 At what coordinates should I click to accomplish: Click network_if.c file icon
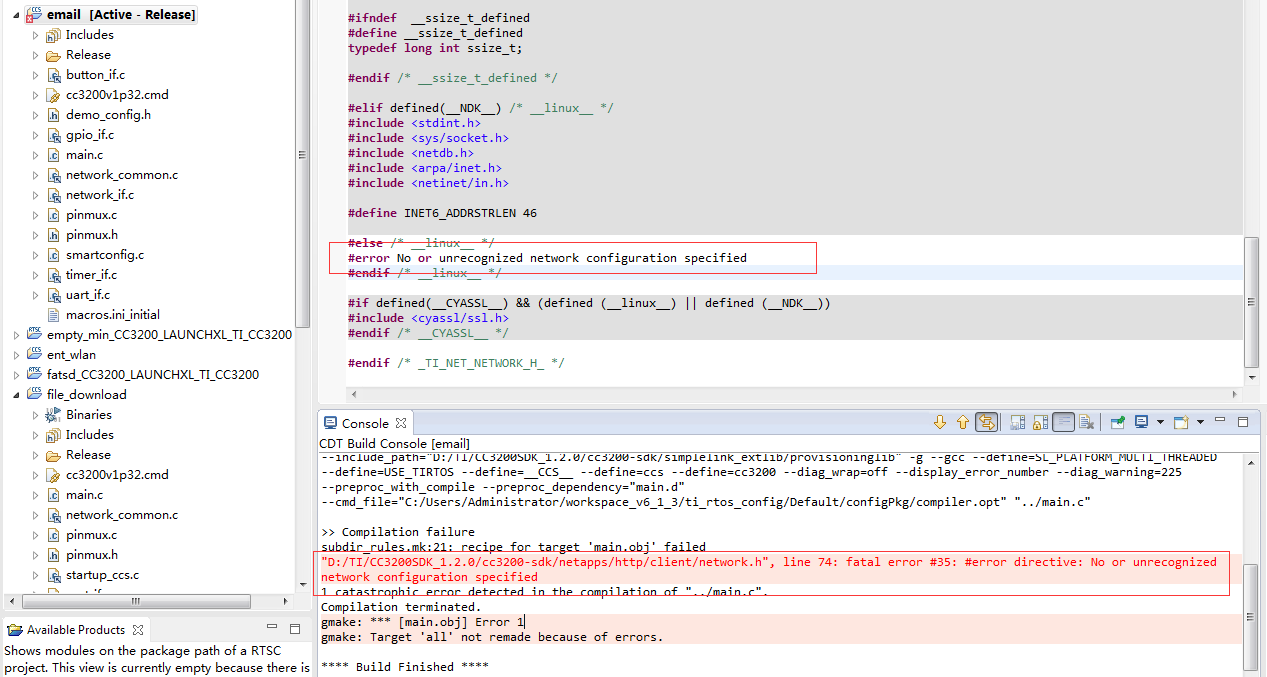click(x=53, y=195)
